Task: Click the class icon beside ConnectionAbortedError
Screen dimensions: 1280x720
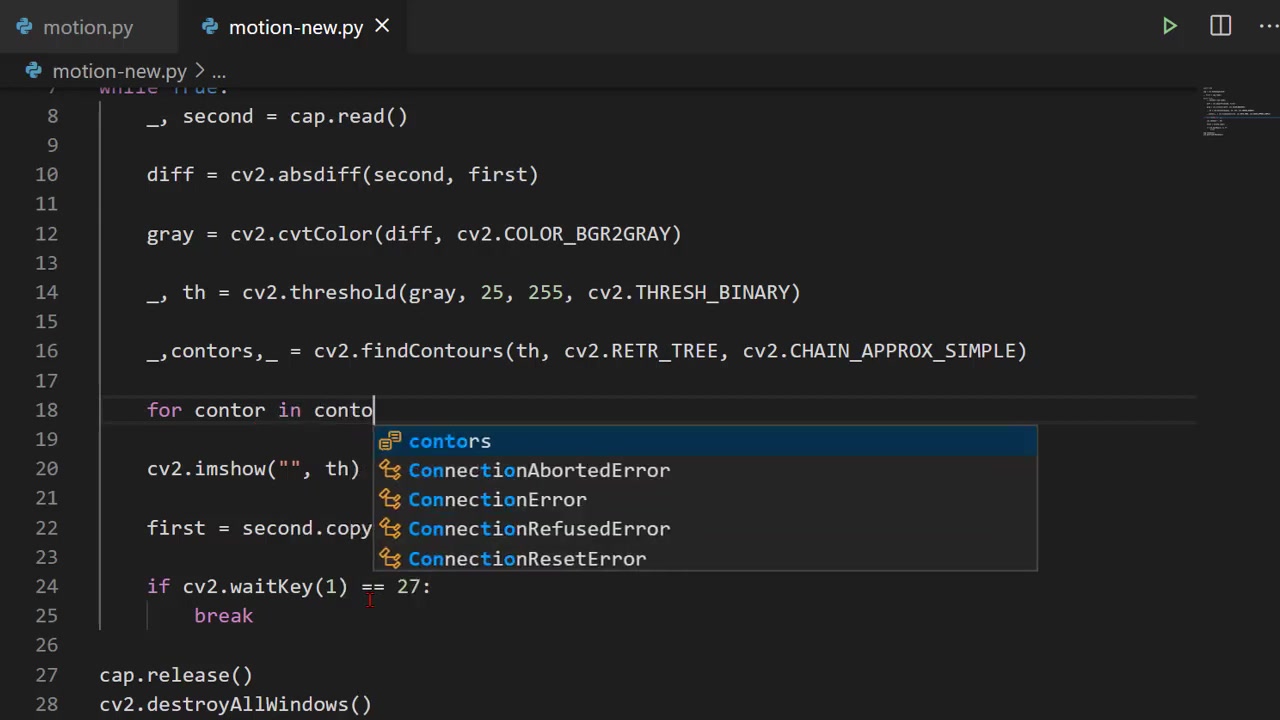Action: pyautogui.click(x=390, y=470)
